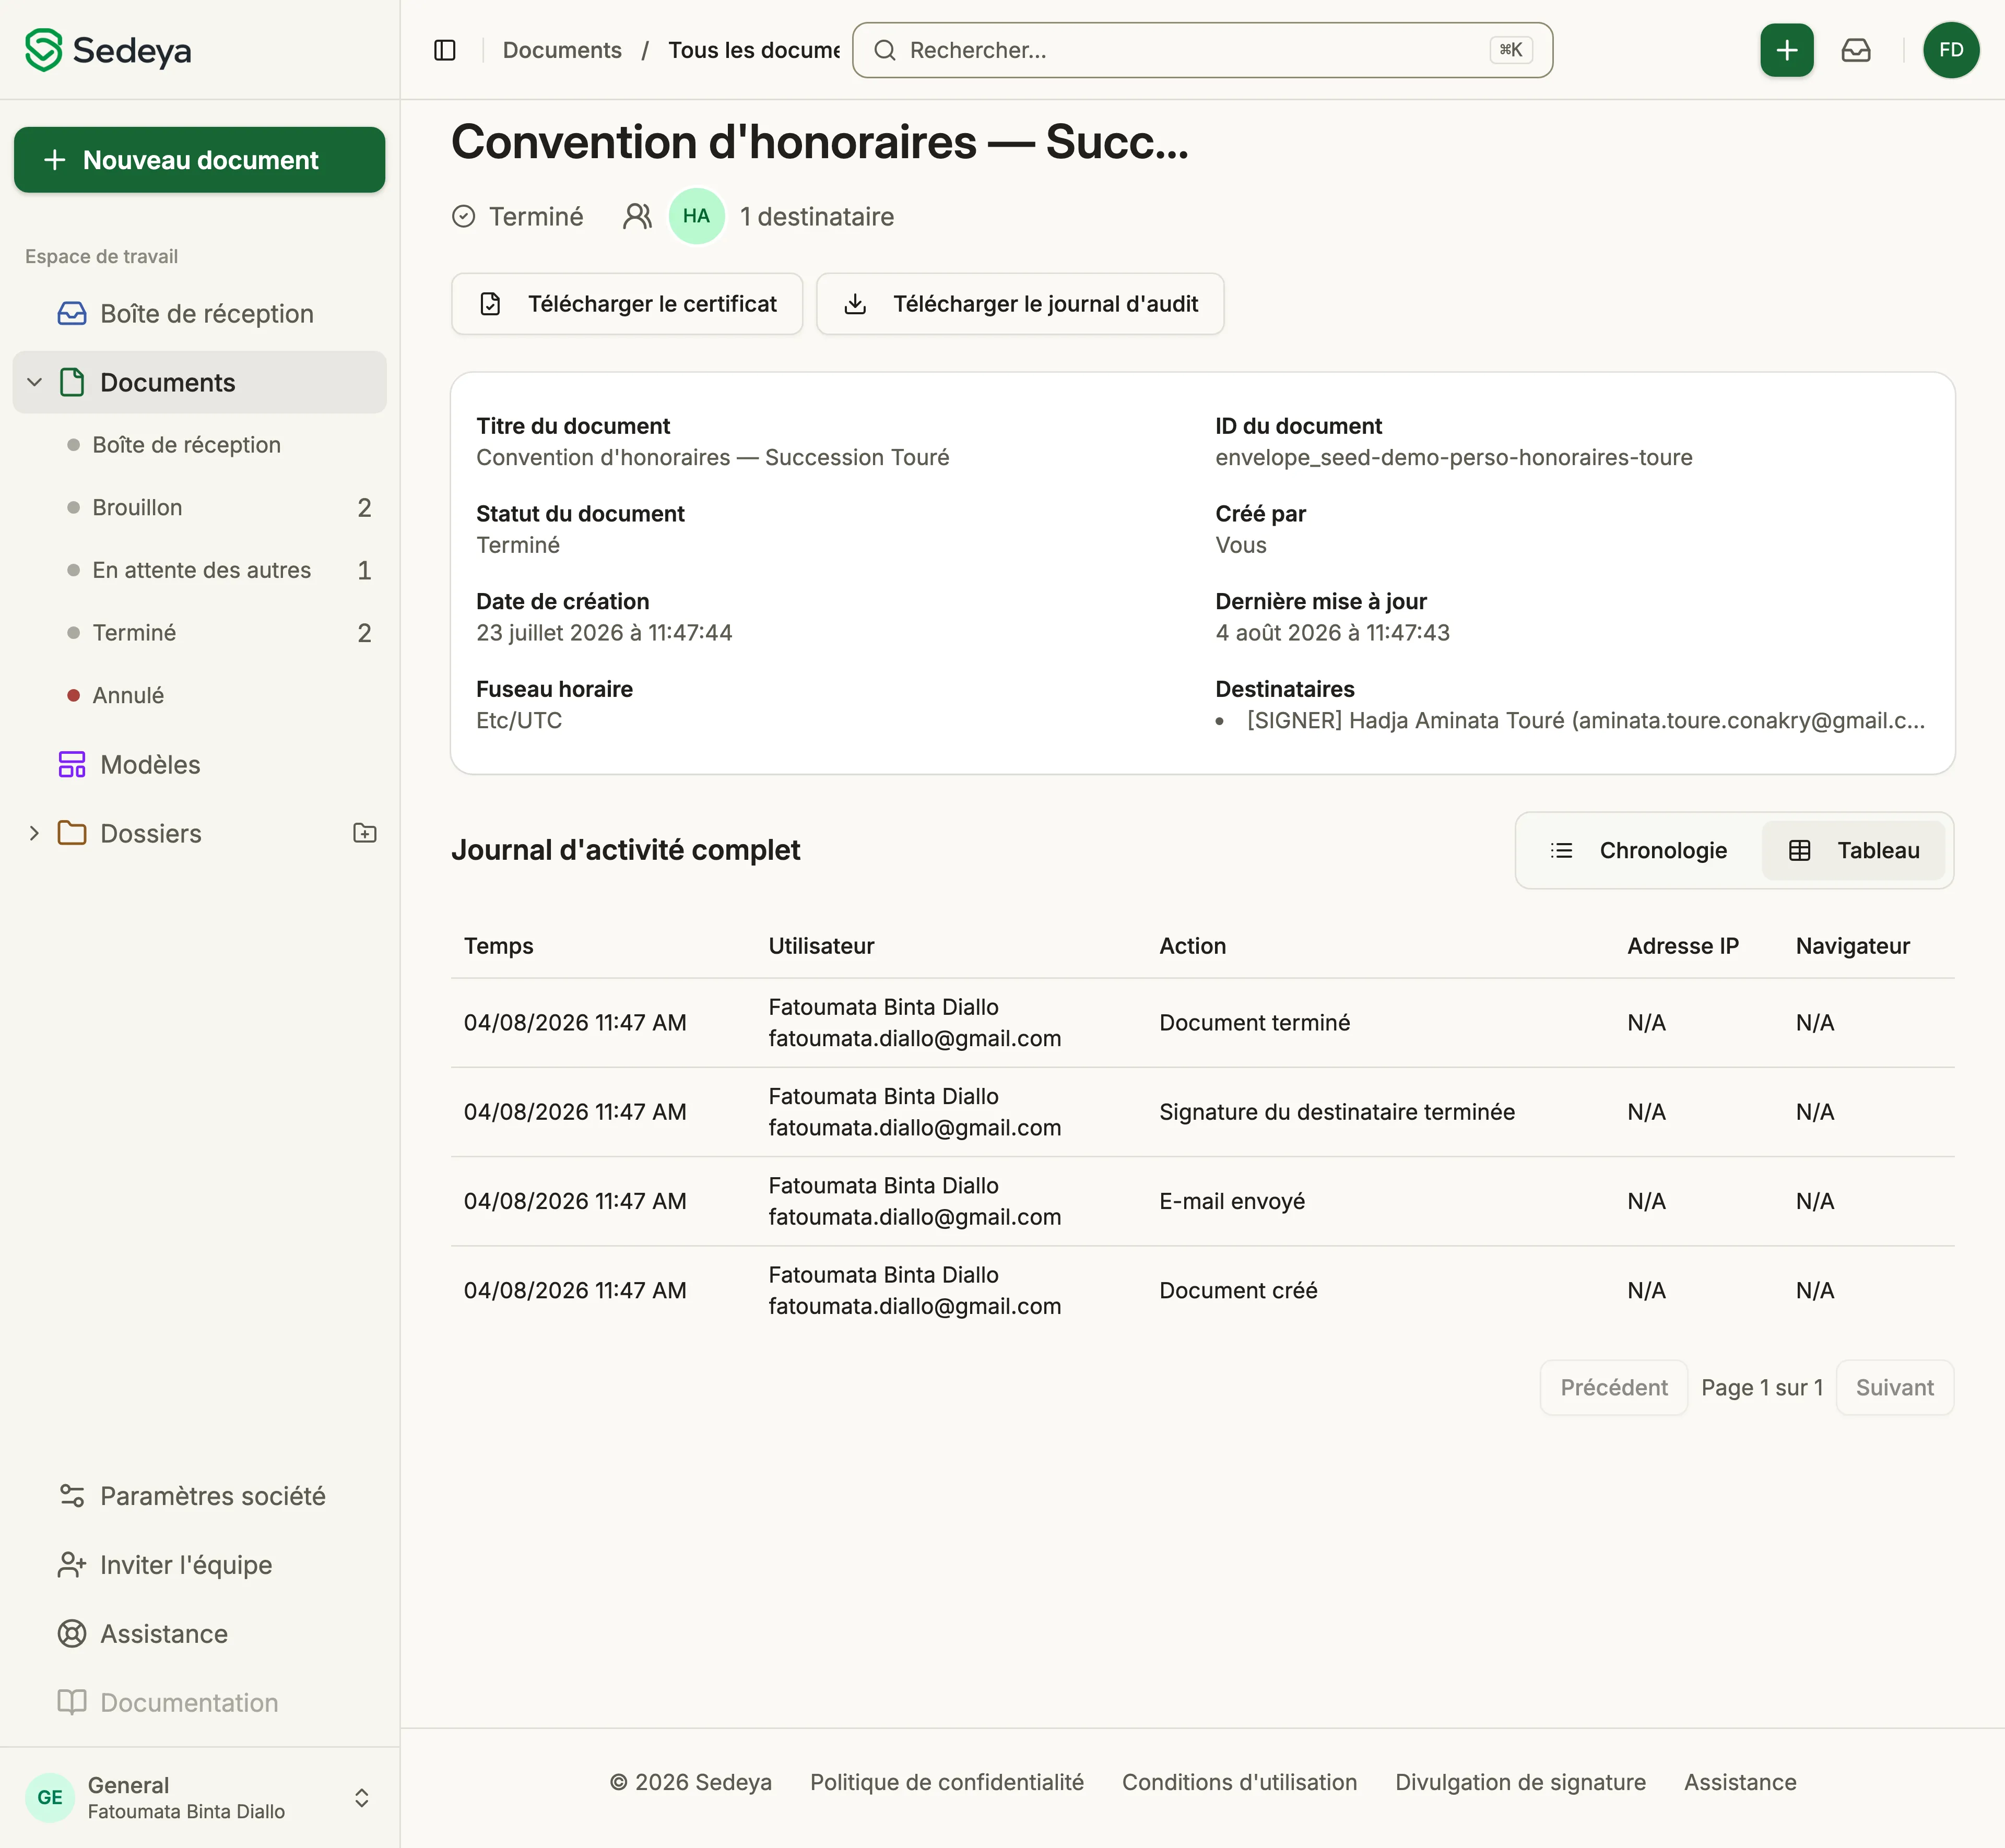Screen dimensions: 2005x1848
Task: Click the Navigateur column header
Action: [x=1852, y=946]
